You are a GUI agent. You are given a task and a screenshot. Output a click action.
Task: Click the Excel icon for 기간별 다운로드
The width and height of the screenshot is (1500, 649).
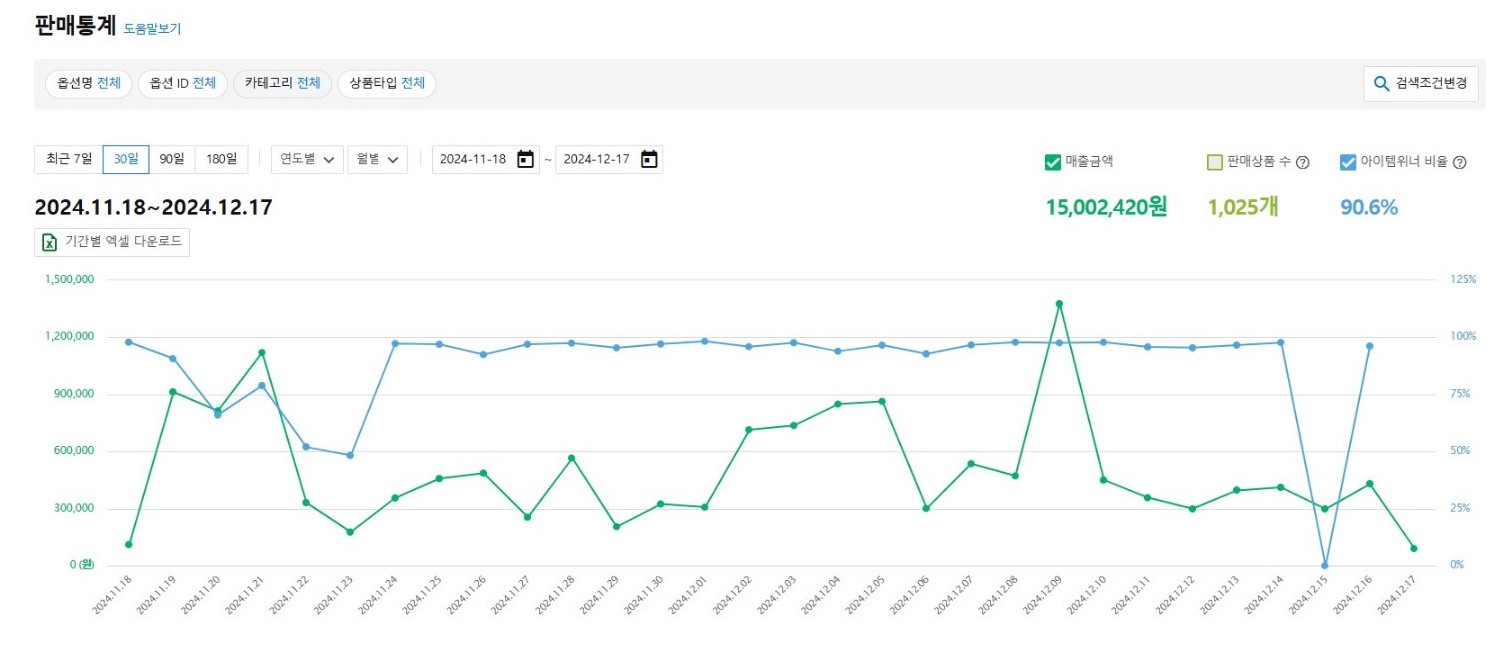[49, 242]
